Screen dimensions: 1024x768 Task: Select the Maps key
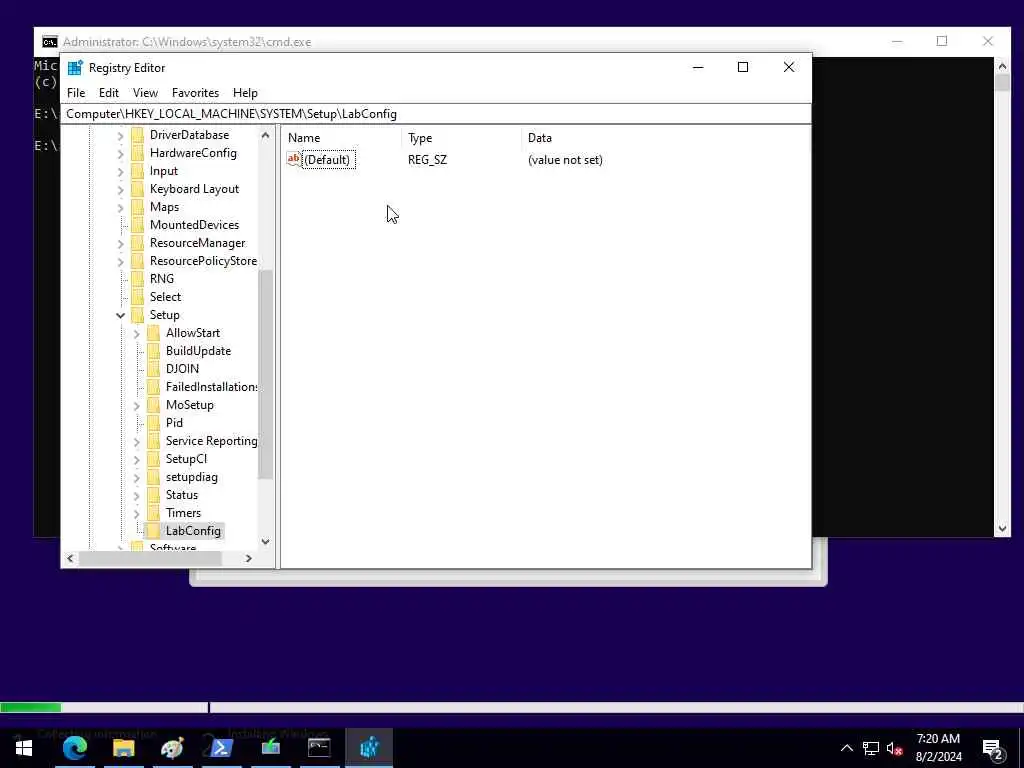(x=164, y=207)
